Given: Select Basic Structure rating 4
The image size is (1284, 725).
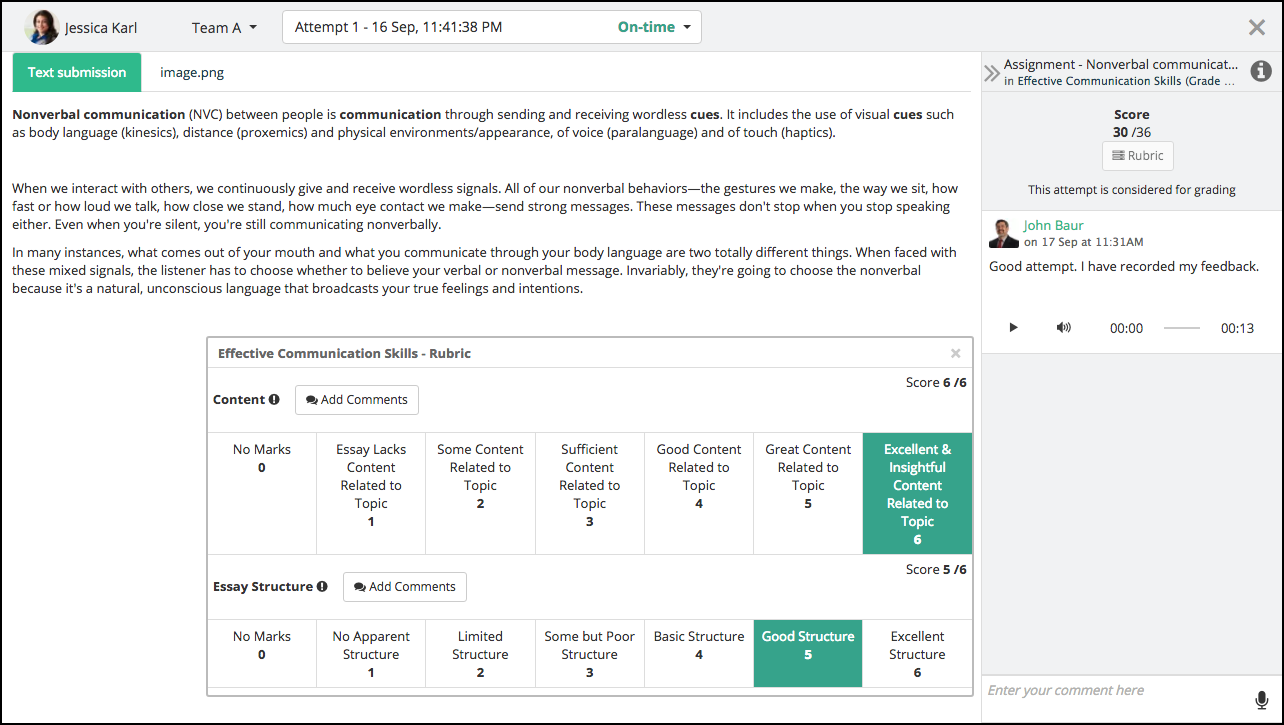Looking at the screenshot, I should coord(699,654).
